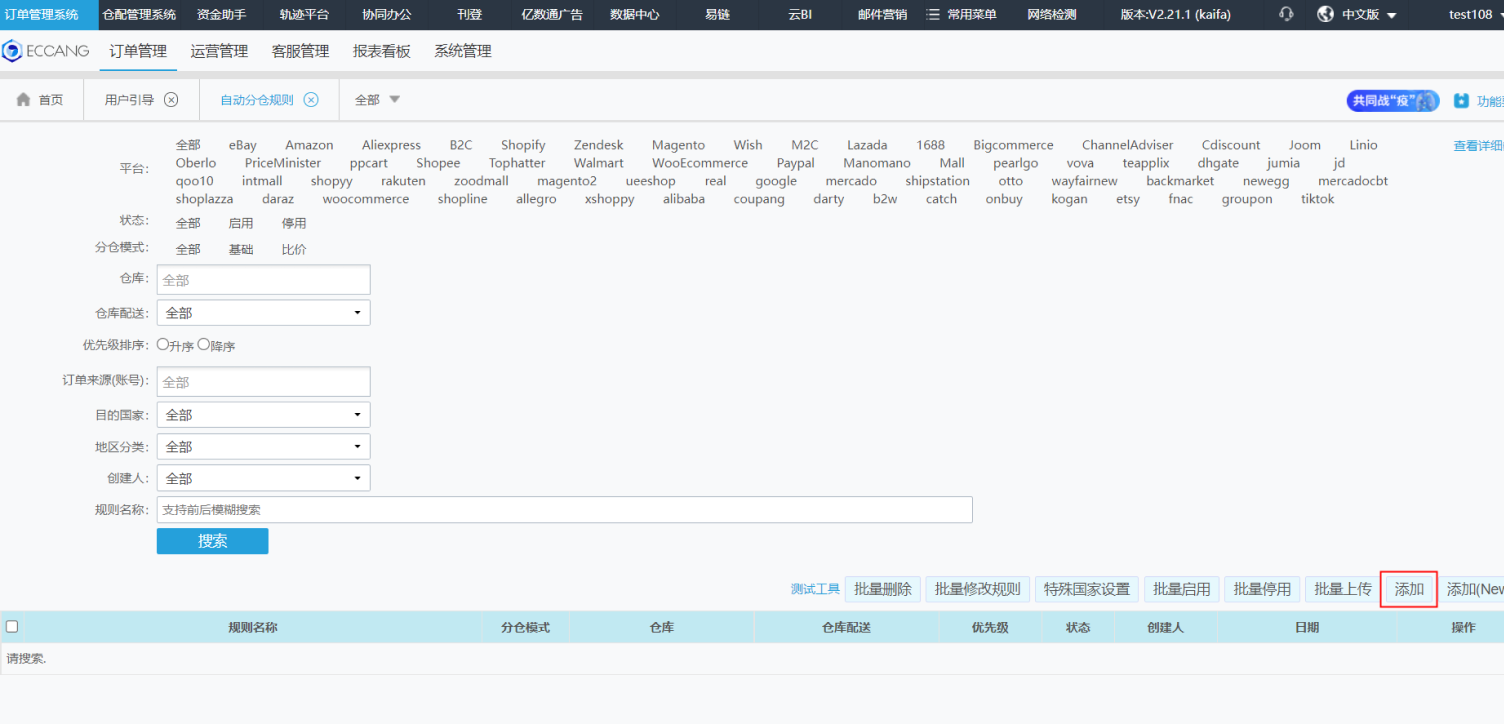Filter platform by Amazon
The image size is (1504, 724).
[309, 145]
